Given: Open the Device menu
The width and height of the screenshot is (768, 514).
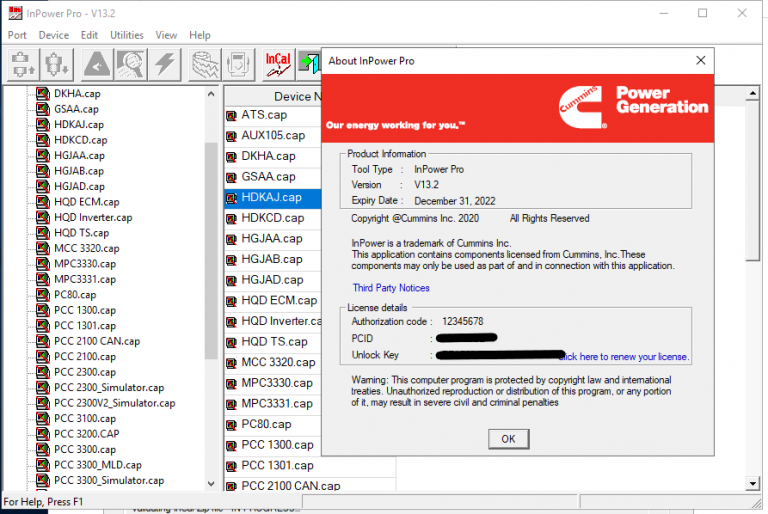Looking at the screenshot, I should [x=54, y=35].
